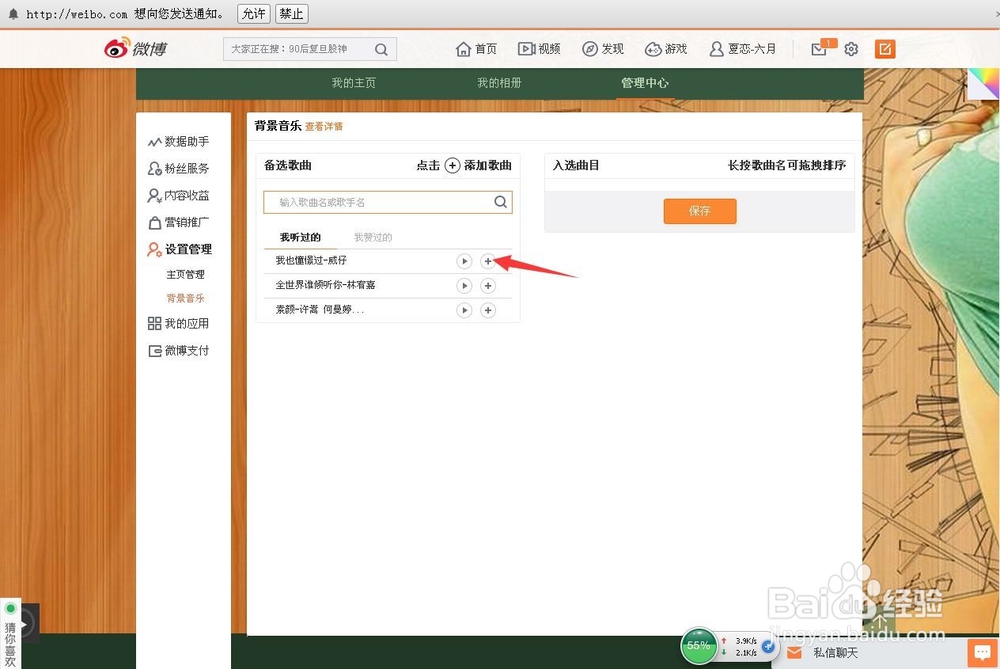Click the 添加歌曲 plus circle button
Viewport: 1000px width, 669px height.
[x=452, y=166]
